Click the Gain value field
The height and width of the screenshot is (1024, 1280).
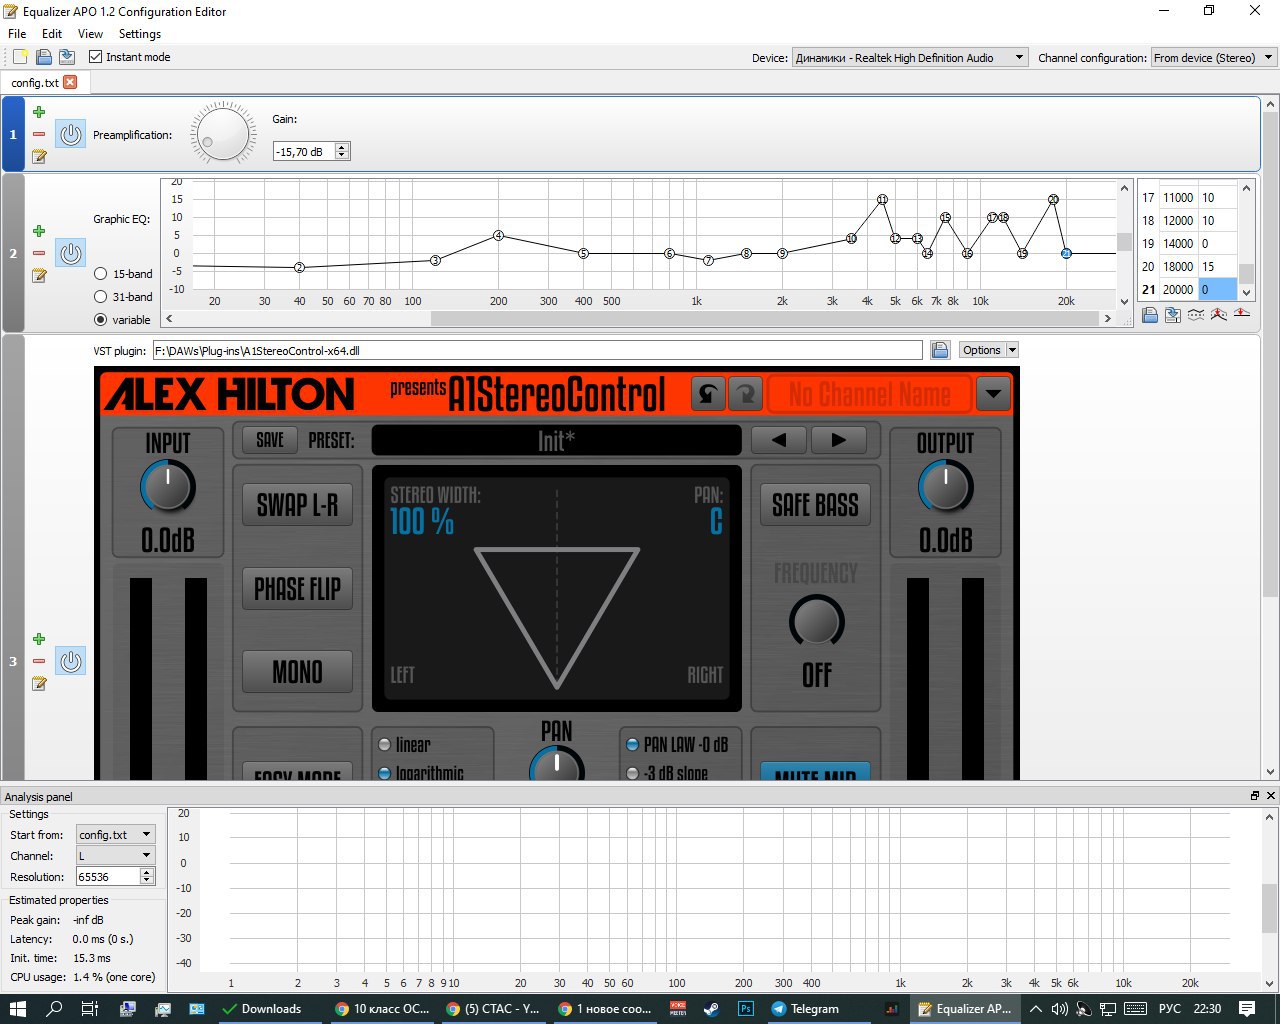(x=304, y=151)
